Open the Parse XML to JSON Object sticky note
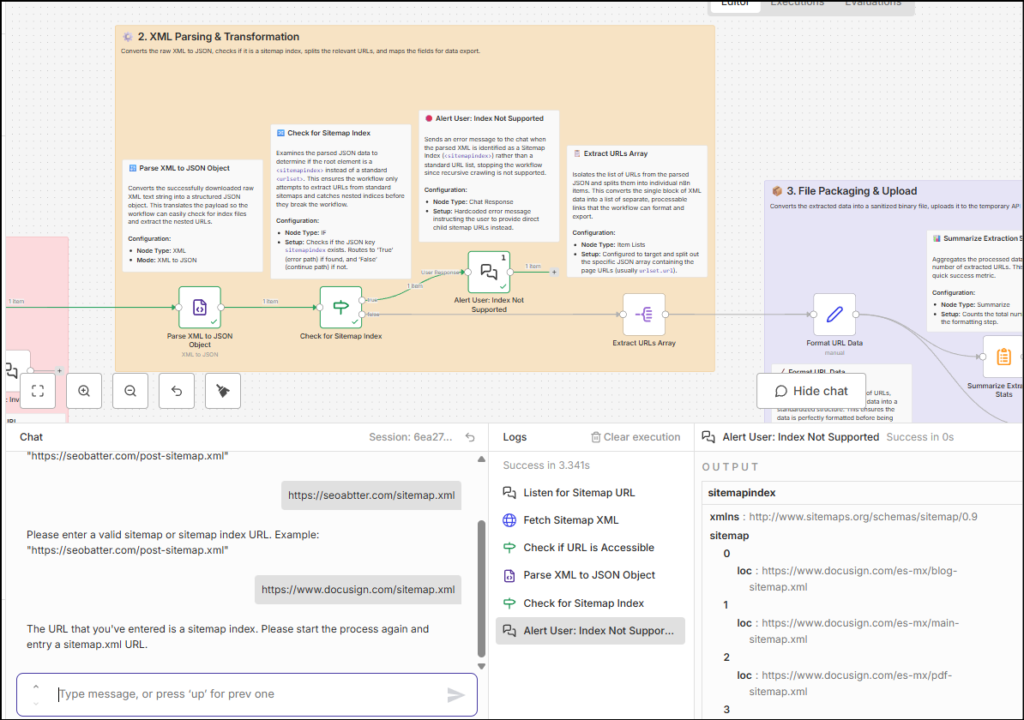Screen dimensions: 1024x720 (192, 216)
